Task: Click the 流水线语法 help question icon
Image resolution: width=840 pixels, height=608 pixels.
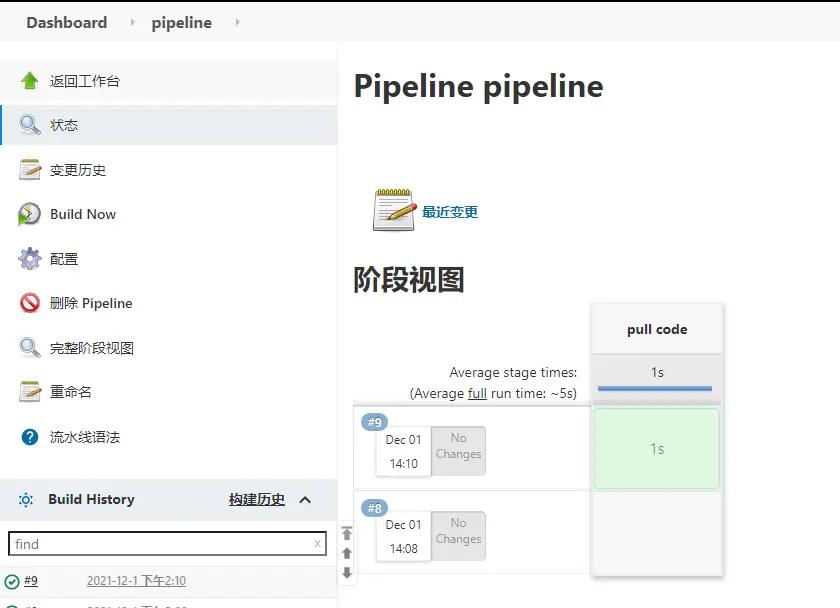Action: click(30, 437)
